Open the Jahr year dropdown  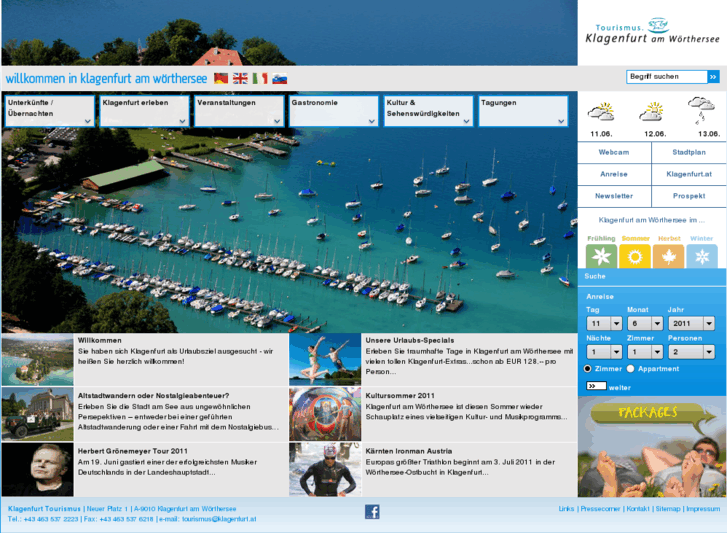click(x=691, y=323)
